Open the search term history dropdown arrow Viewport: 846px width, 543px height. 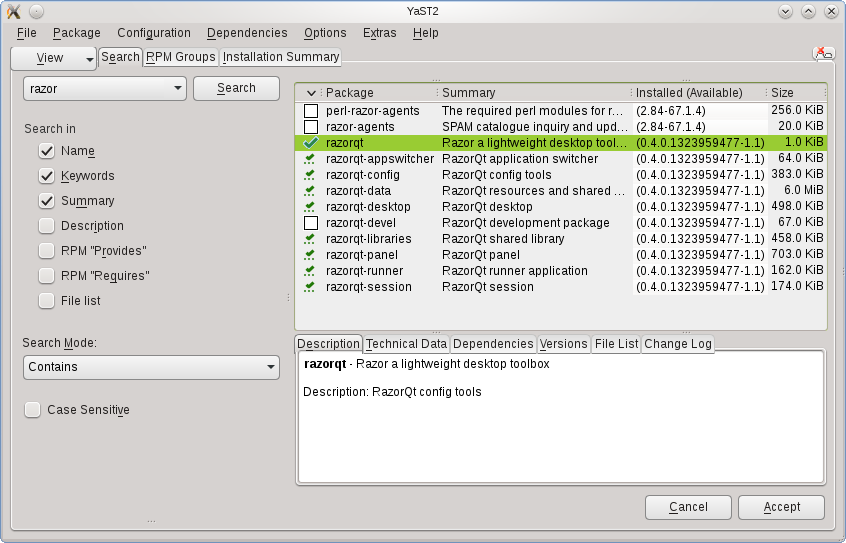178,89
